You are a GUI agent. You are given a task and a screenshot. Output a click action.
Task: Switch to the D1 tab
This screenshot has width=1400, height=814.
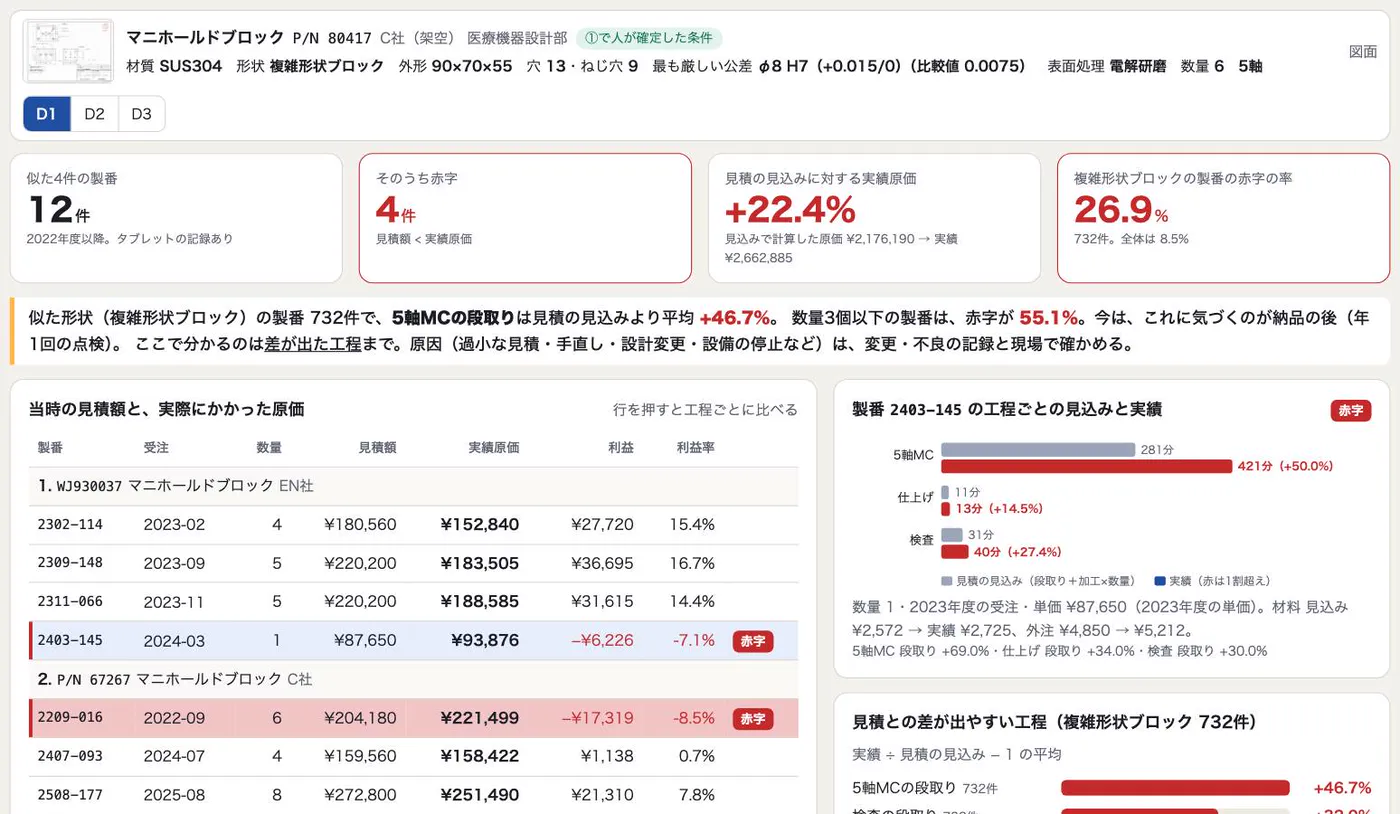pos(46,114)
